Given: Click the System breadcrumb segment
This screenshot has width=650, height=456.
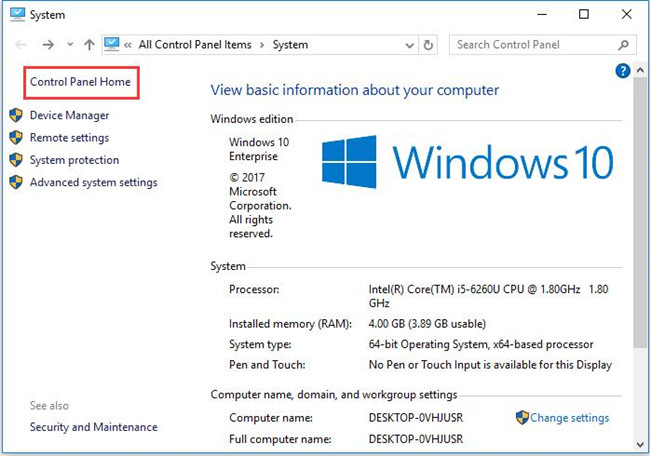Looking at the screenshot, I should [x=290, y=44].
